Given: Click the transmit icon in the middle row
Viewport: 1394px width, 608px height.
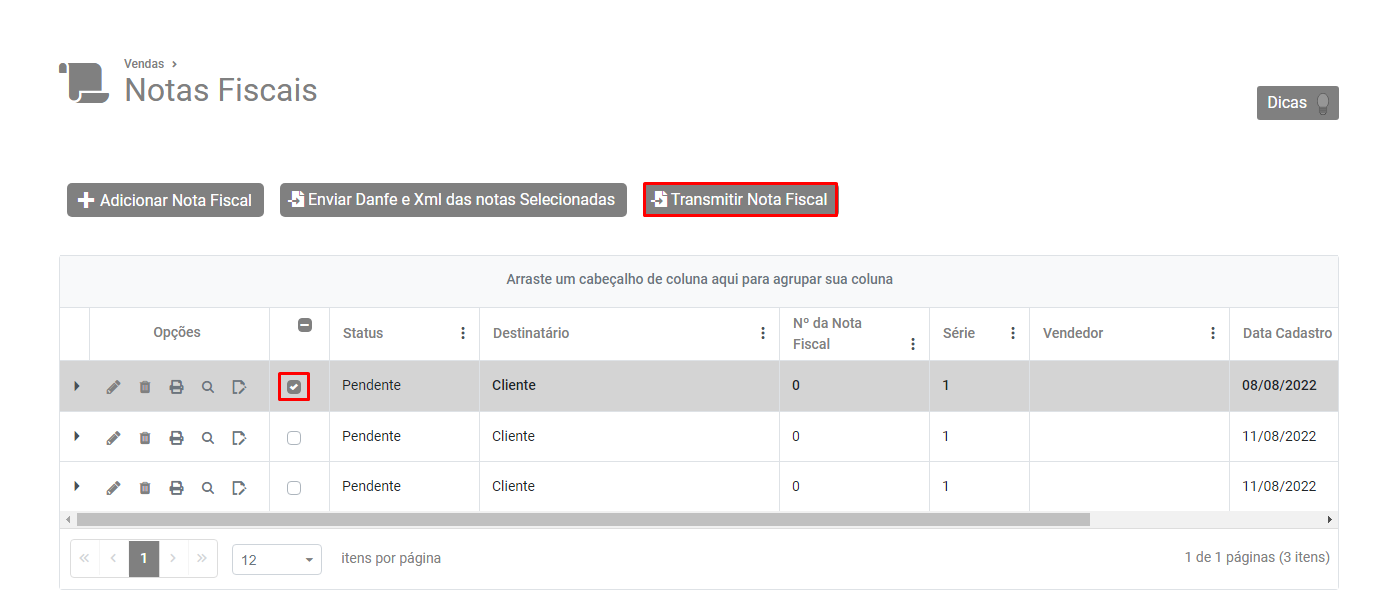Looking at the screenshot, I should pyautogui.click(x=239, y=438).
